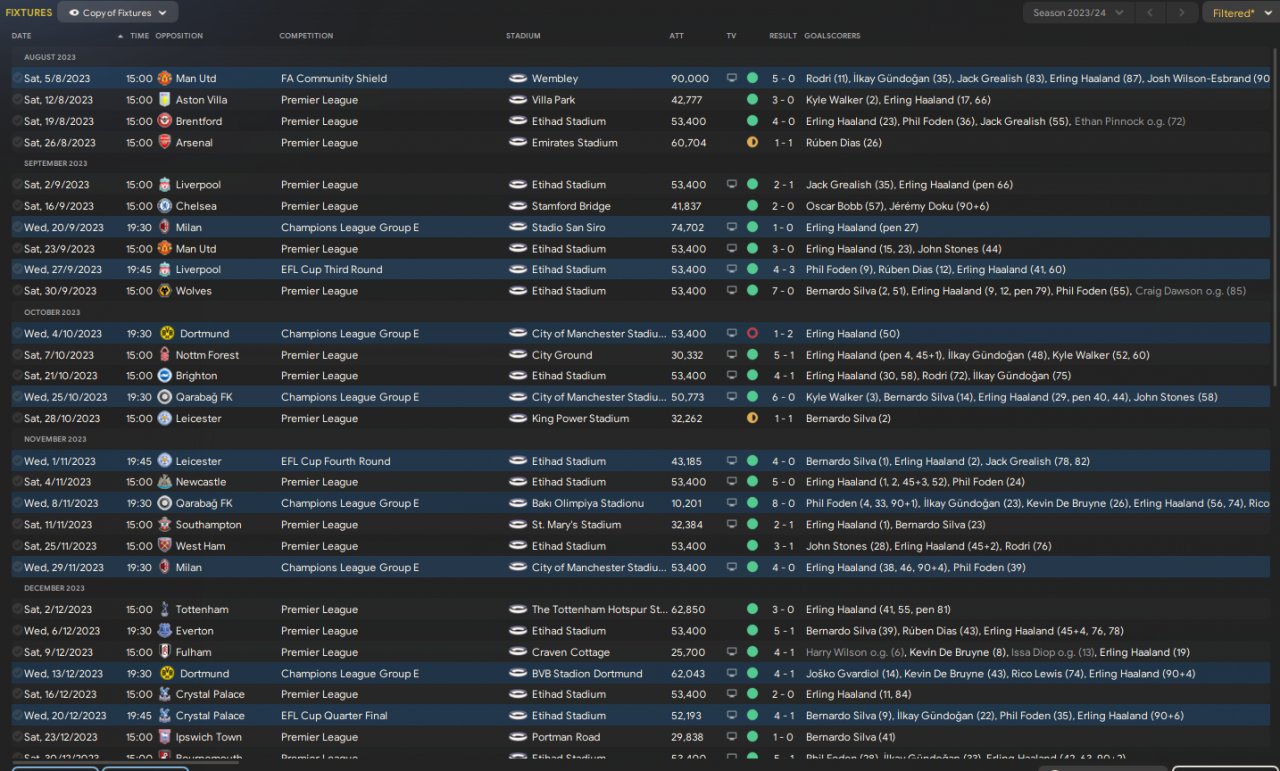Sort by the Date column header
The height and width of the screenshot is (771, 1280).
21,36
